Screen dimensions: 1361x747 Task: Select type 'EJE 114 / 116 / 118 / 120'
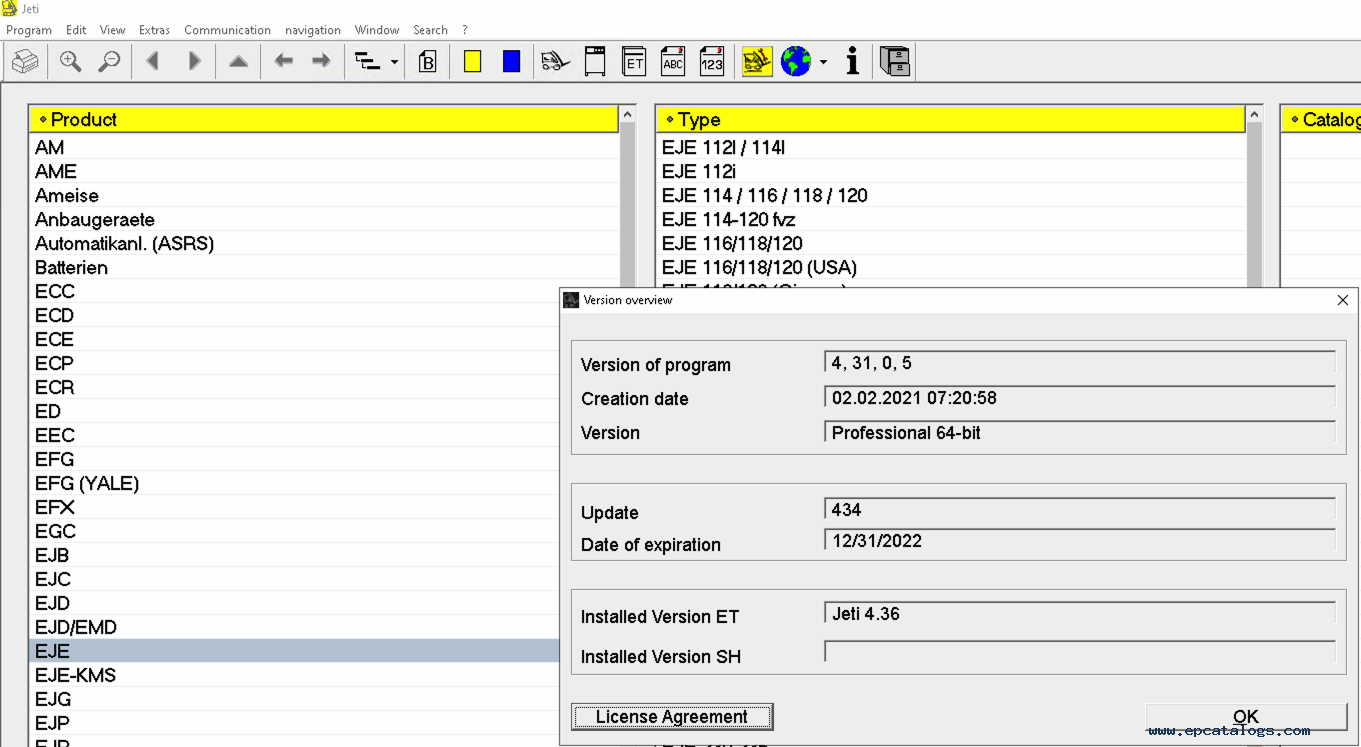point(950,195)
